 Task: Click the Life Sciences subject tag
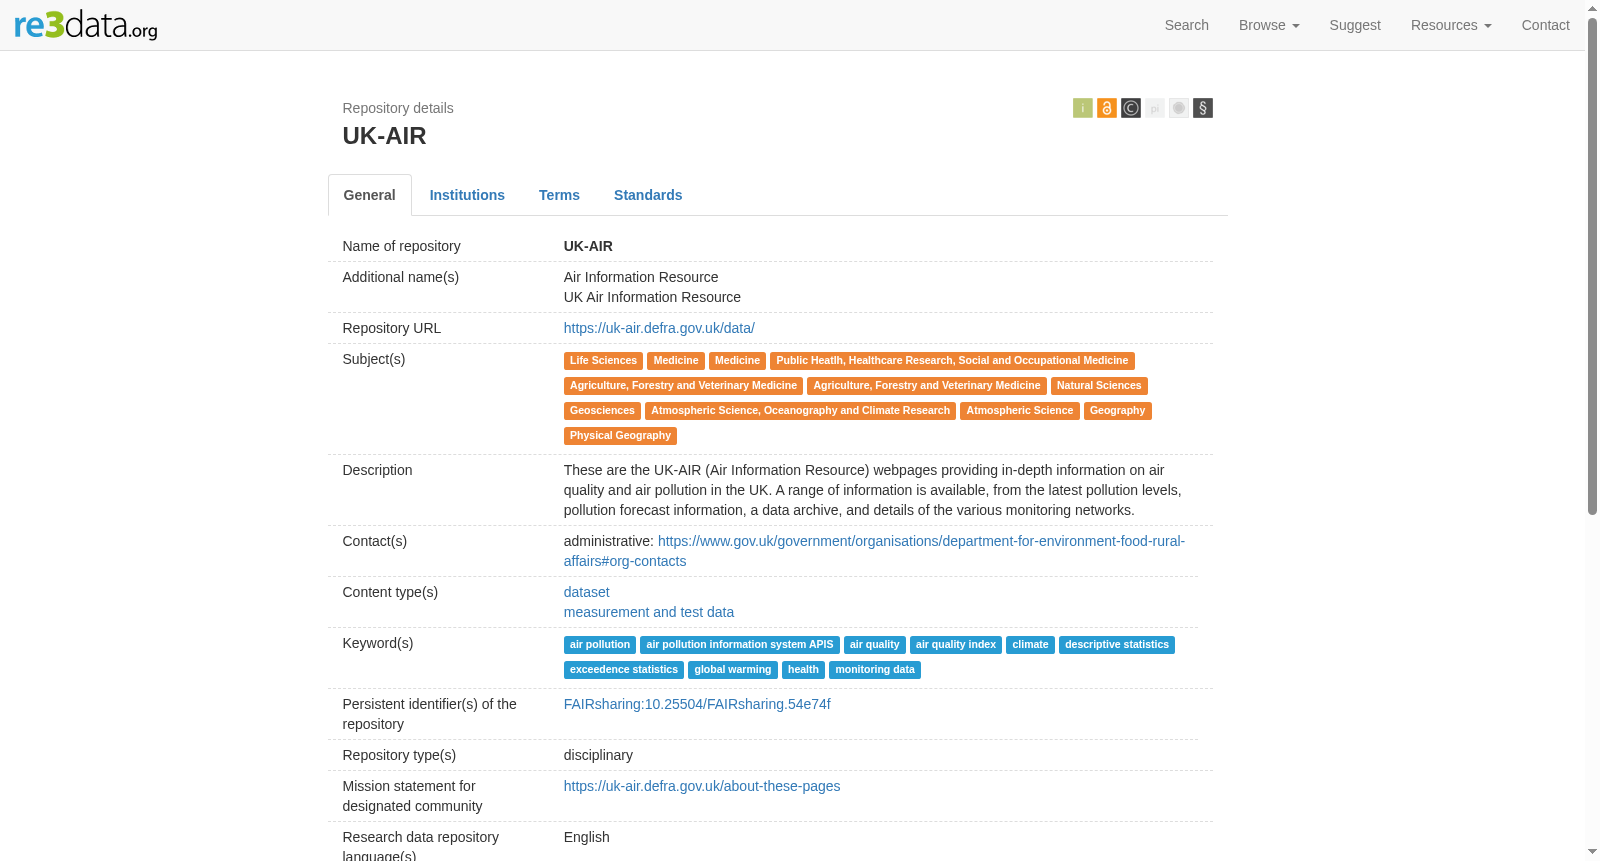pyautogui.click(x=603, y=361)
